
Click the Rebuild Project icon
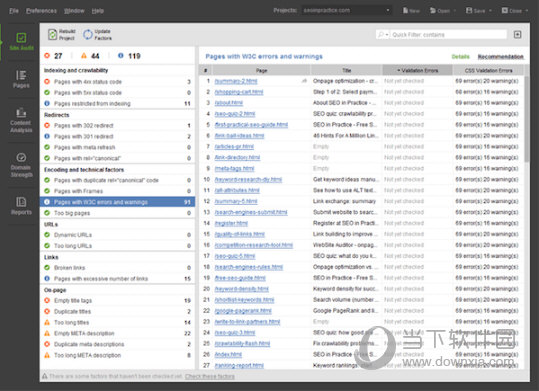point(52,34)
